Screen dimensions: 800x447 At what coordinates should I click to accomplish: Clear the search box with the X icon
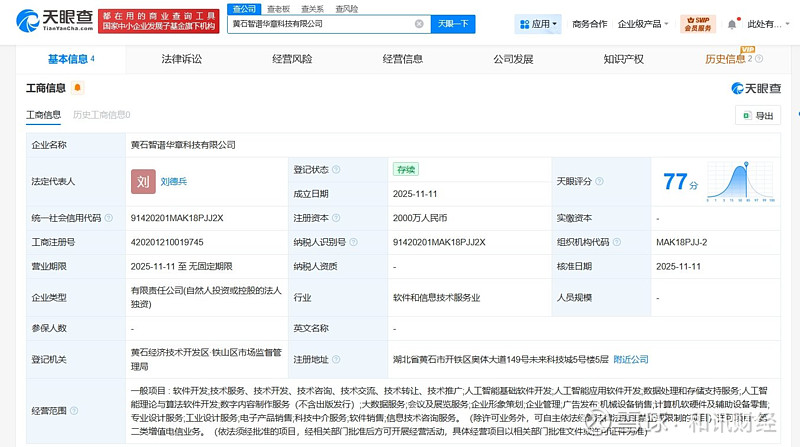(x=419, y=24)
